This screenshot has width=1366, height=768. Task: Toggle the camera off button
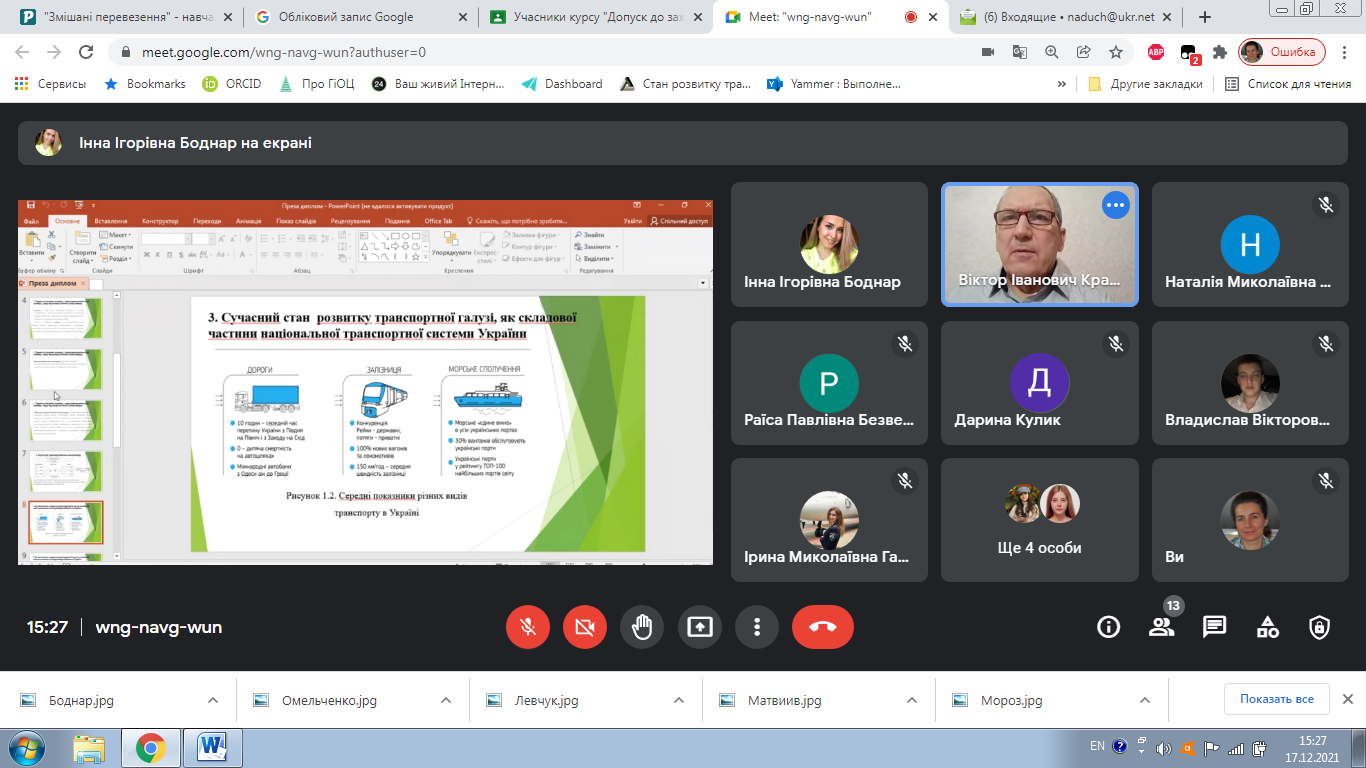[x=585, y=627]
